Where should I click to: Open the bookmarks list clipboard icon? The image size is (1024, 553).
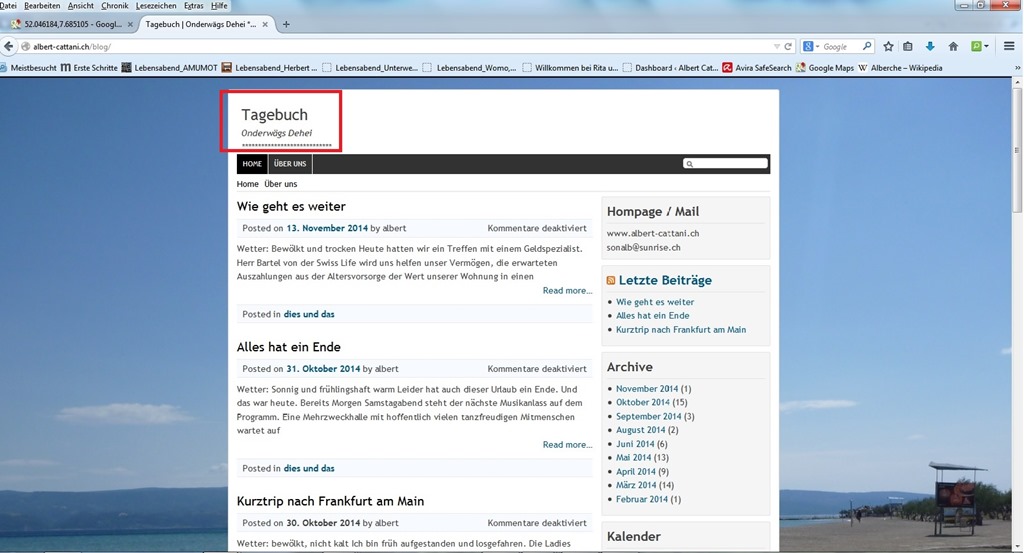pyautogui.click(x=908, y=46)
